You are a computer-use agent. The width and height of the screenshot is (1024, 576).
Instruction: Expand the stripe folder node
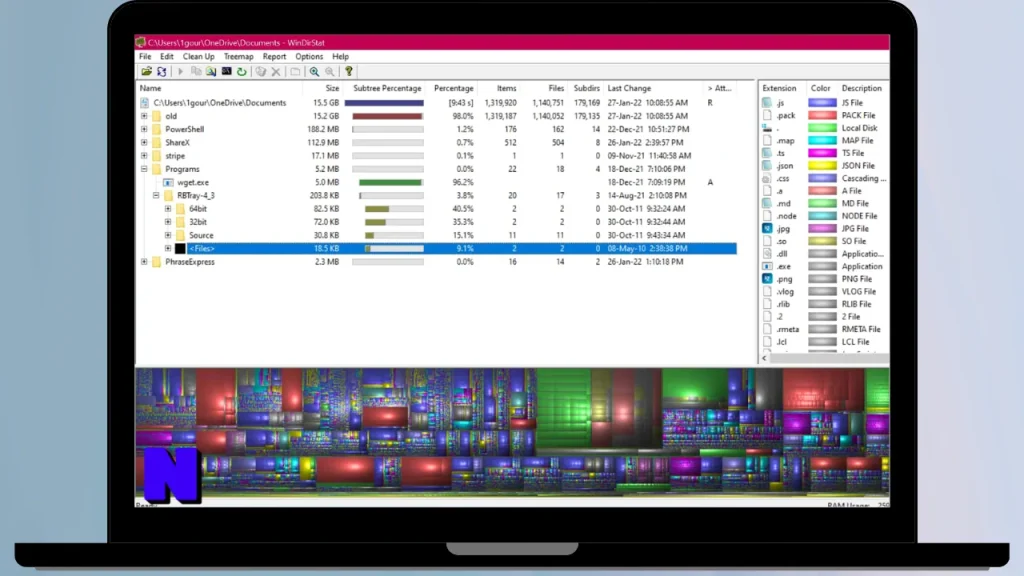coord(144,155)
